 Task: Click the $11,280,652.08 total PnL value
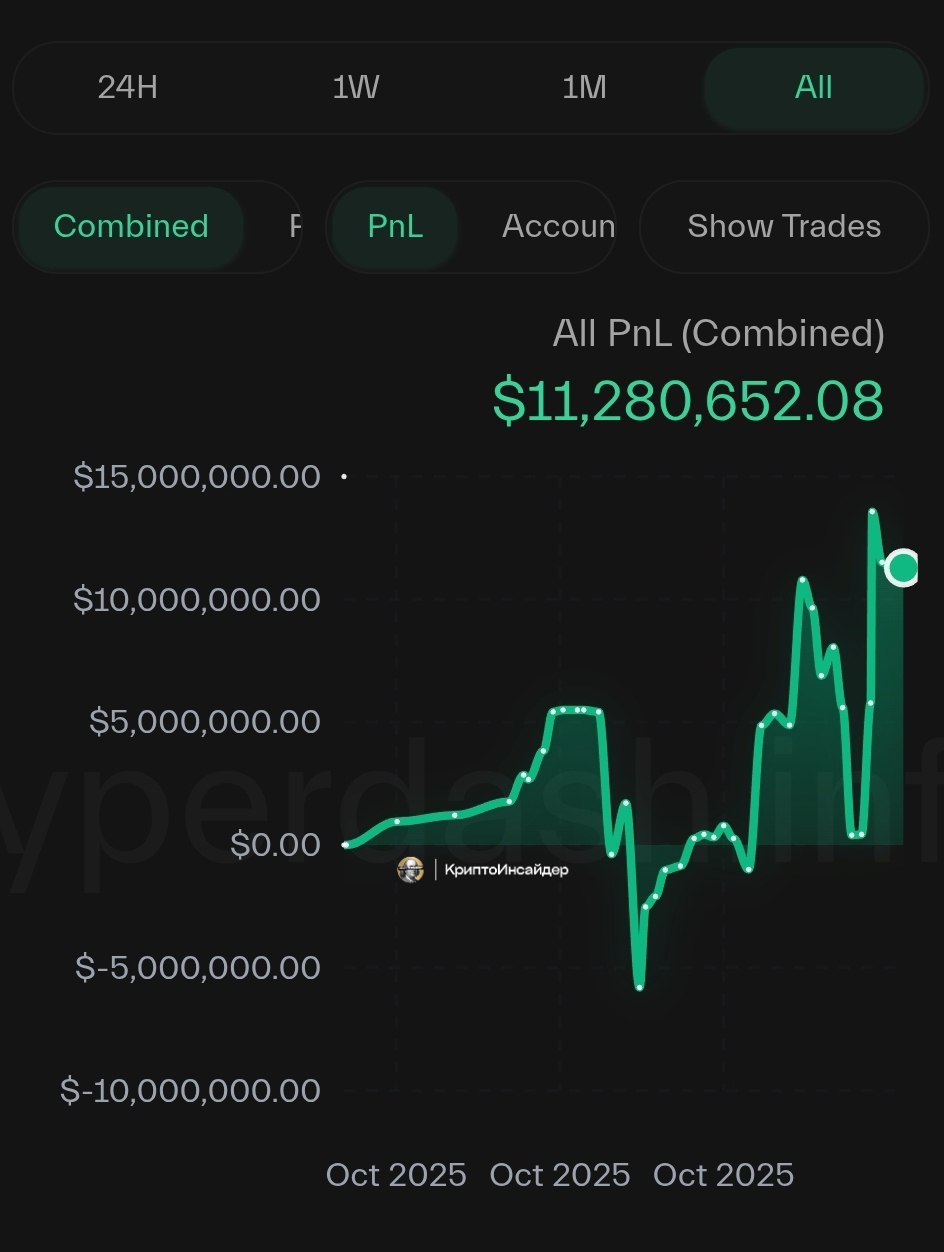688,401
